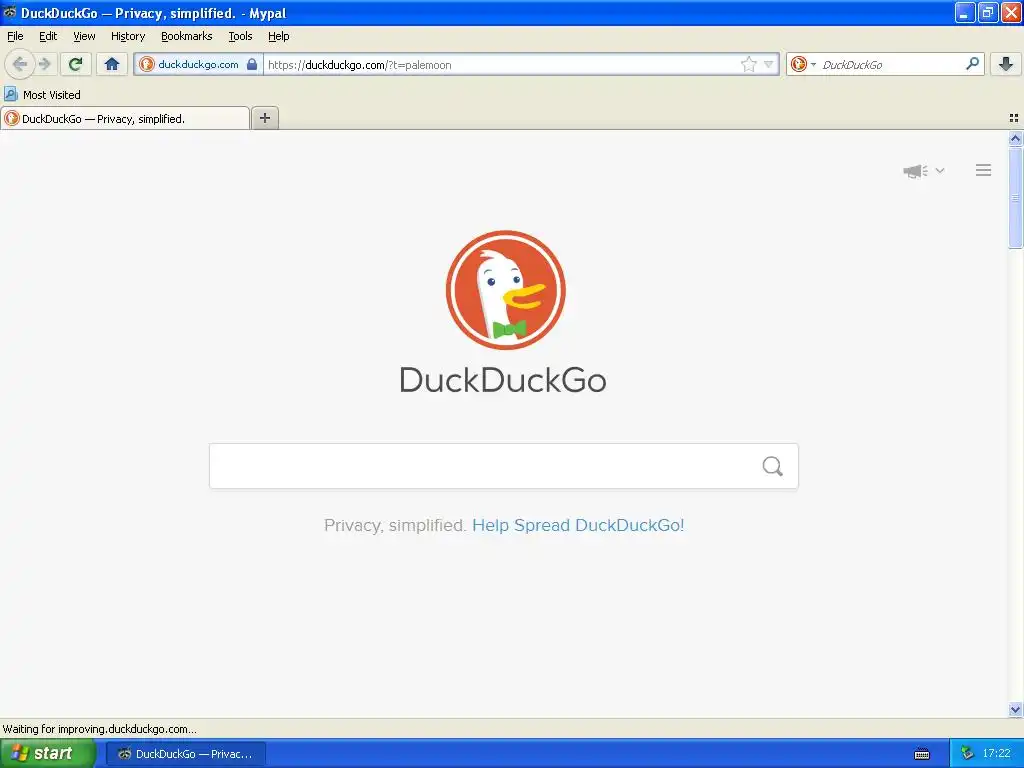Open the Help menu
The image size is (1024, 768).
279,37
